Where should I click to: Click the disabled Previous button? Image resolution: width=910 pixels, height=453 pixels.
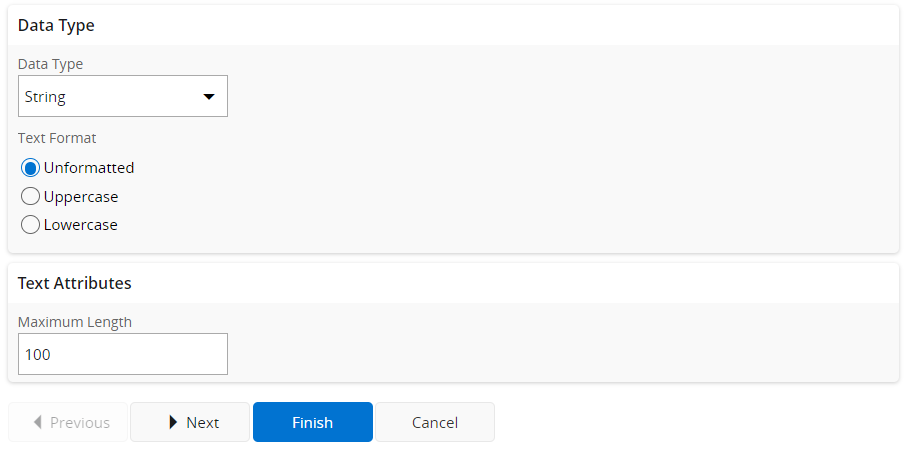point(69,422)
